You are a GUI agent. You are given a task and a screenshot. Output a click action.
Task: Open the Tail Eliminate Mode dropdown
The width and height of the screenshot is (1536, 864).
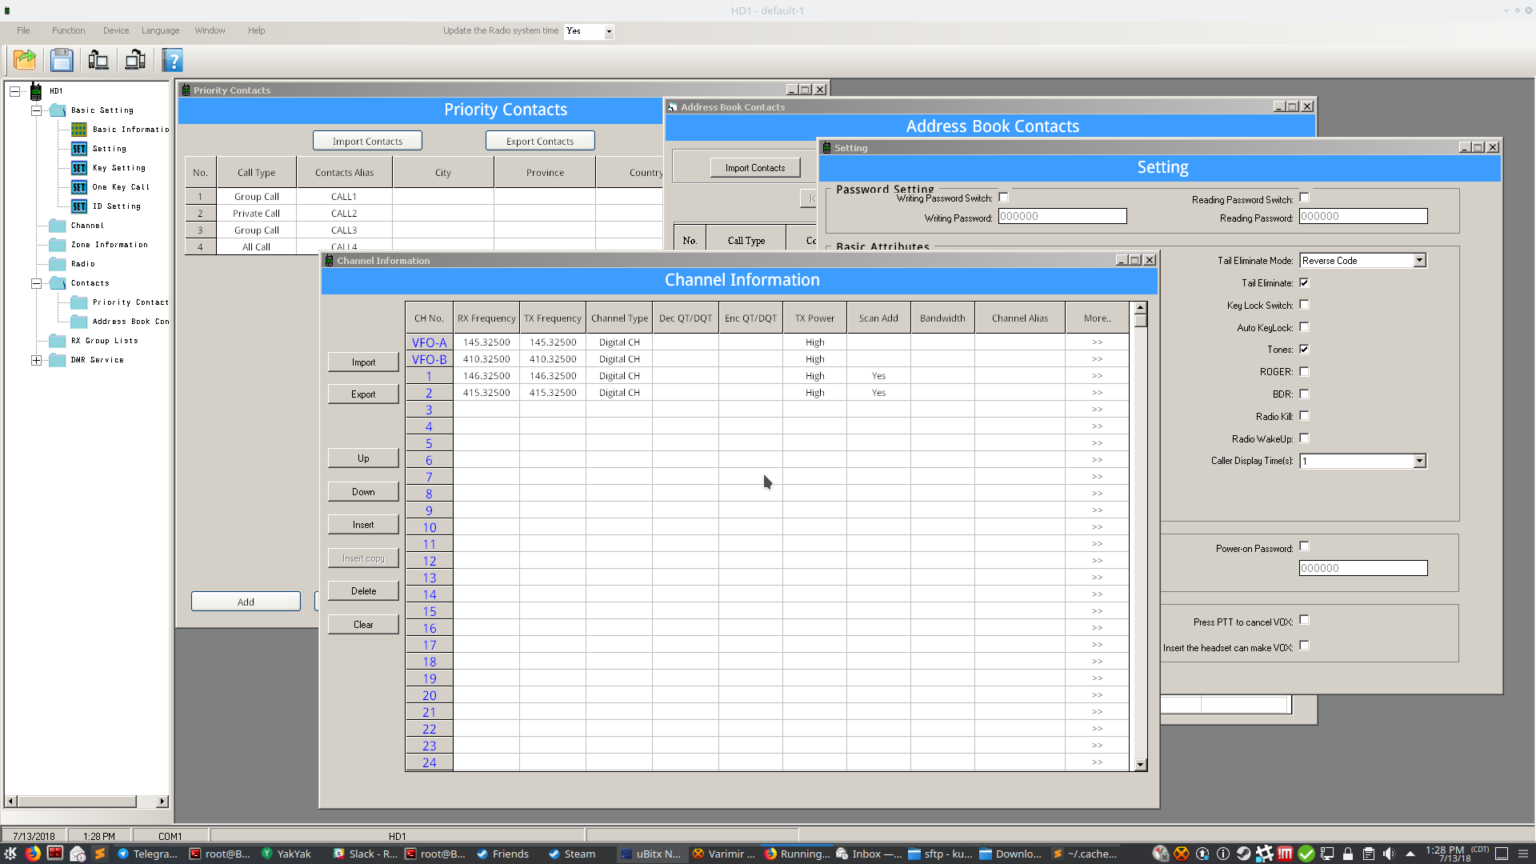point(1418,261)
